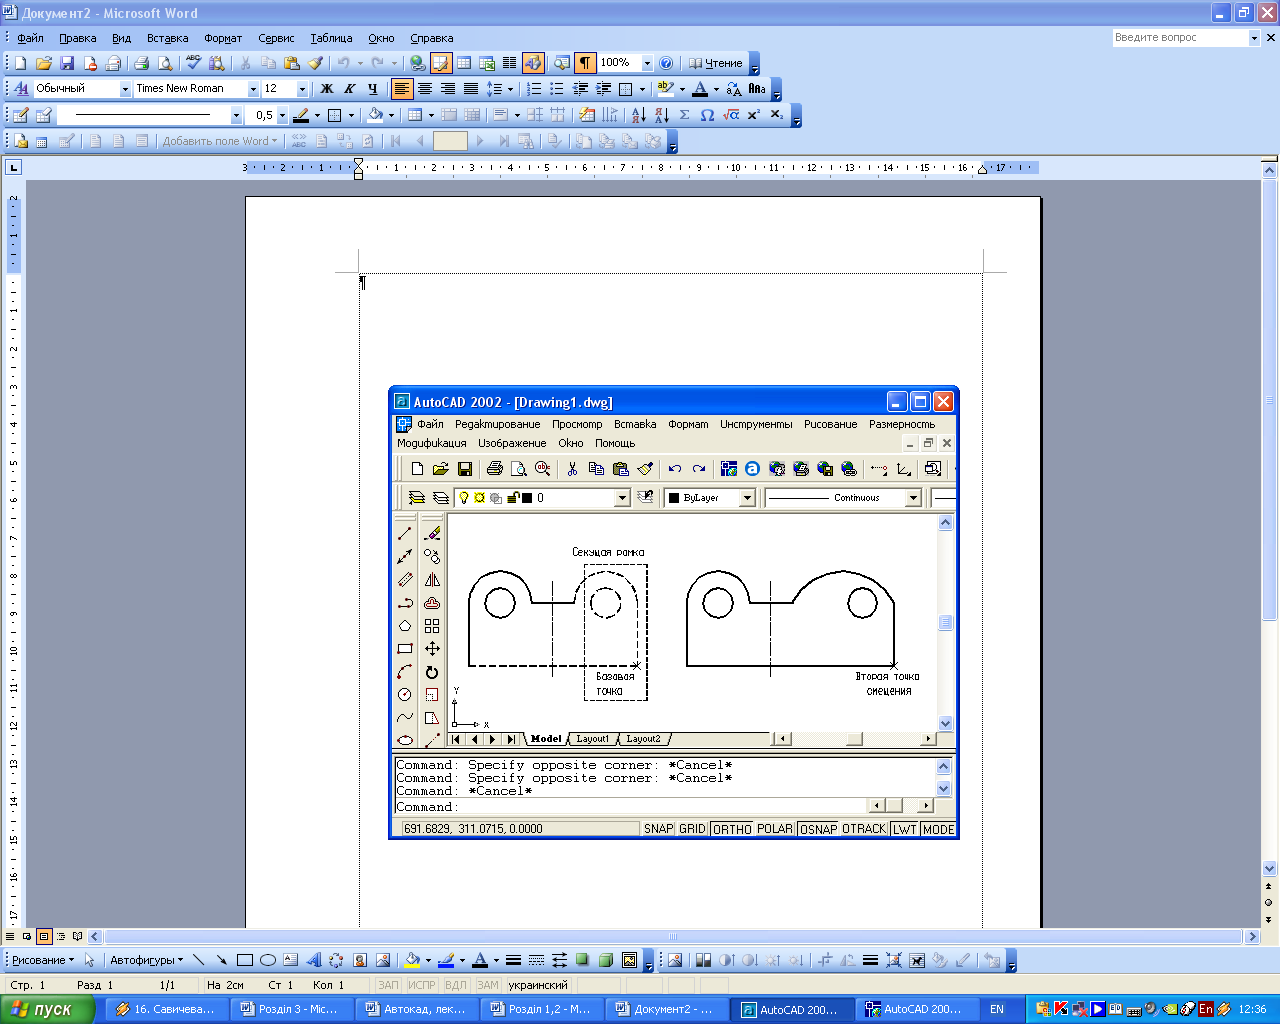
Task: Select the Draw Table pencil tool
Action: (x=21, y=115)
